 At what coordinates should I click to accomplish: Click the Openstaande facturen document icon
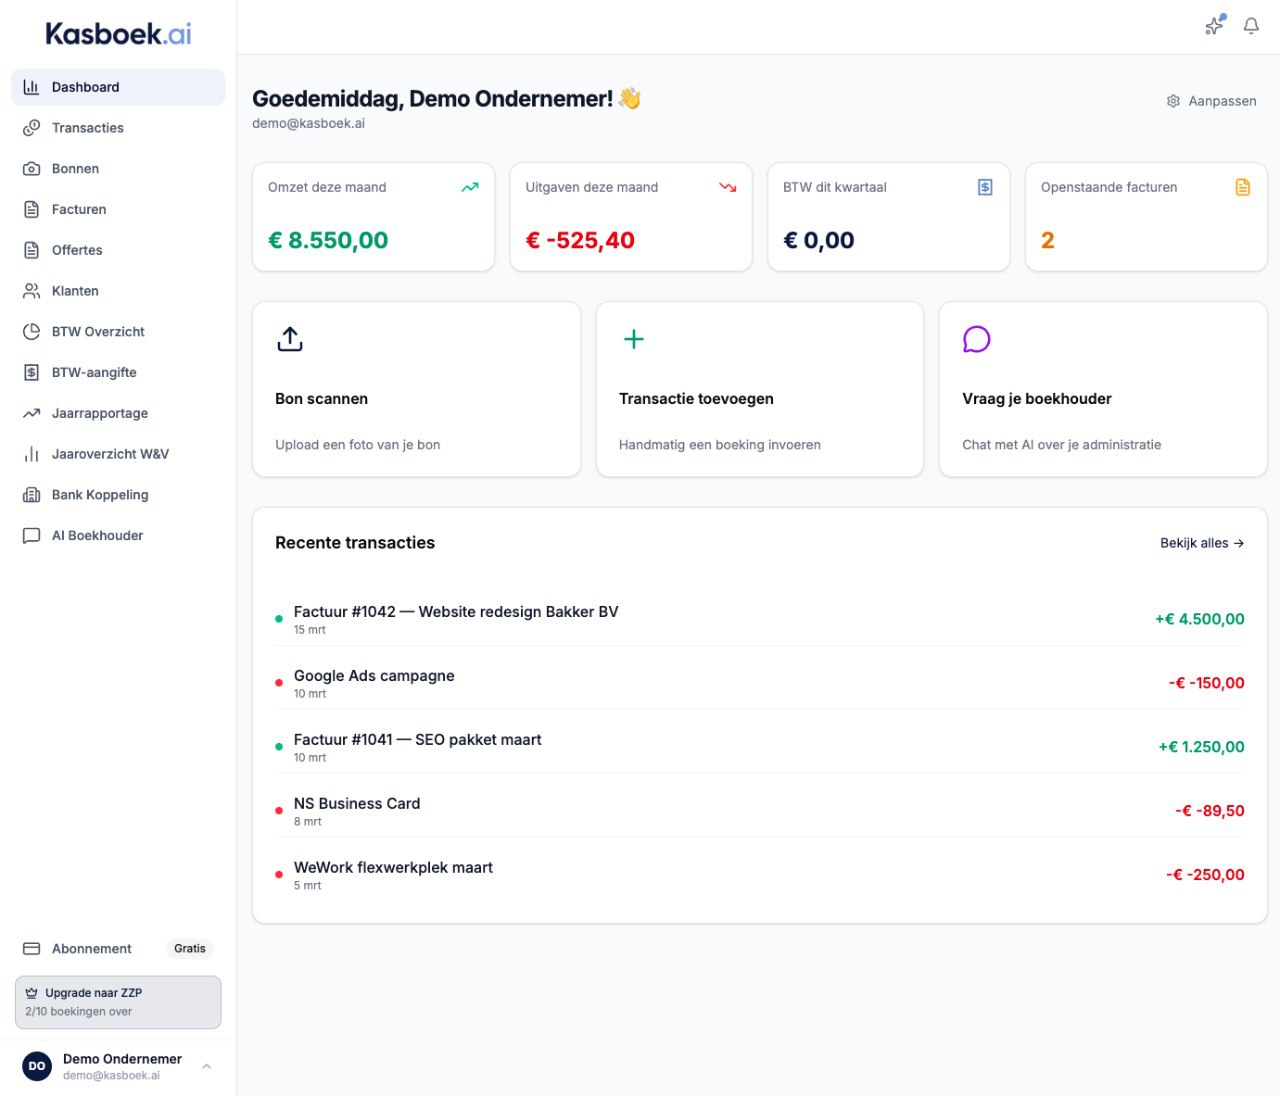point(1242,187)
